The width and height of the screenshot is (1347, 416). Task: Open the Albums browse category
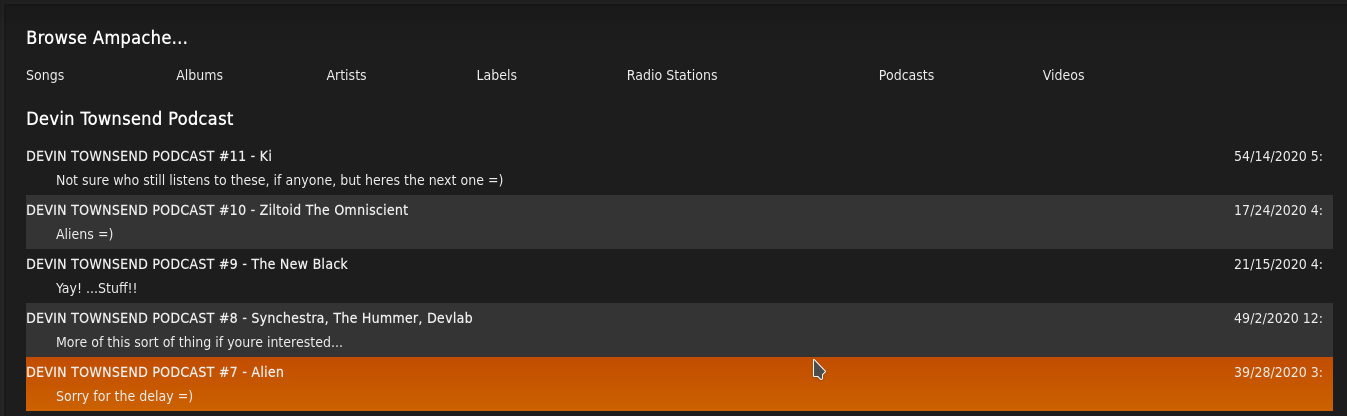(x=199, y=75)
